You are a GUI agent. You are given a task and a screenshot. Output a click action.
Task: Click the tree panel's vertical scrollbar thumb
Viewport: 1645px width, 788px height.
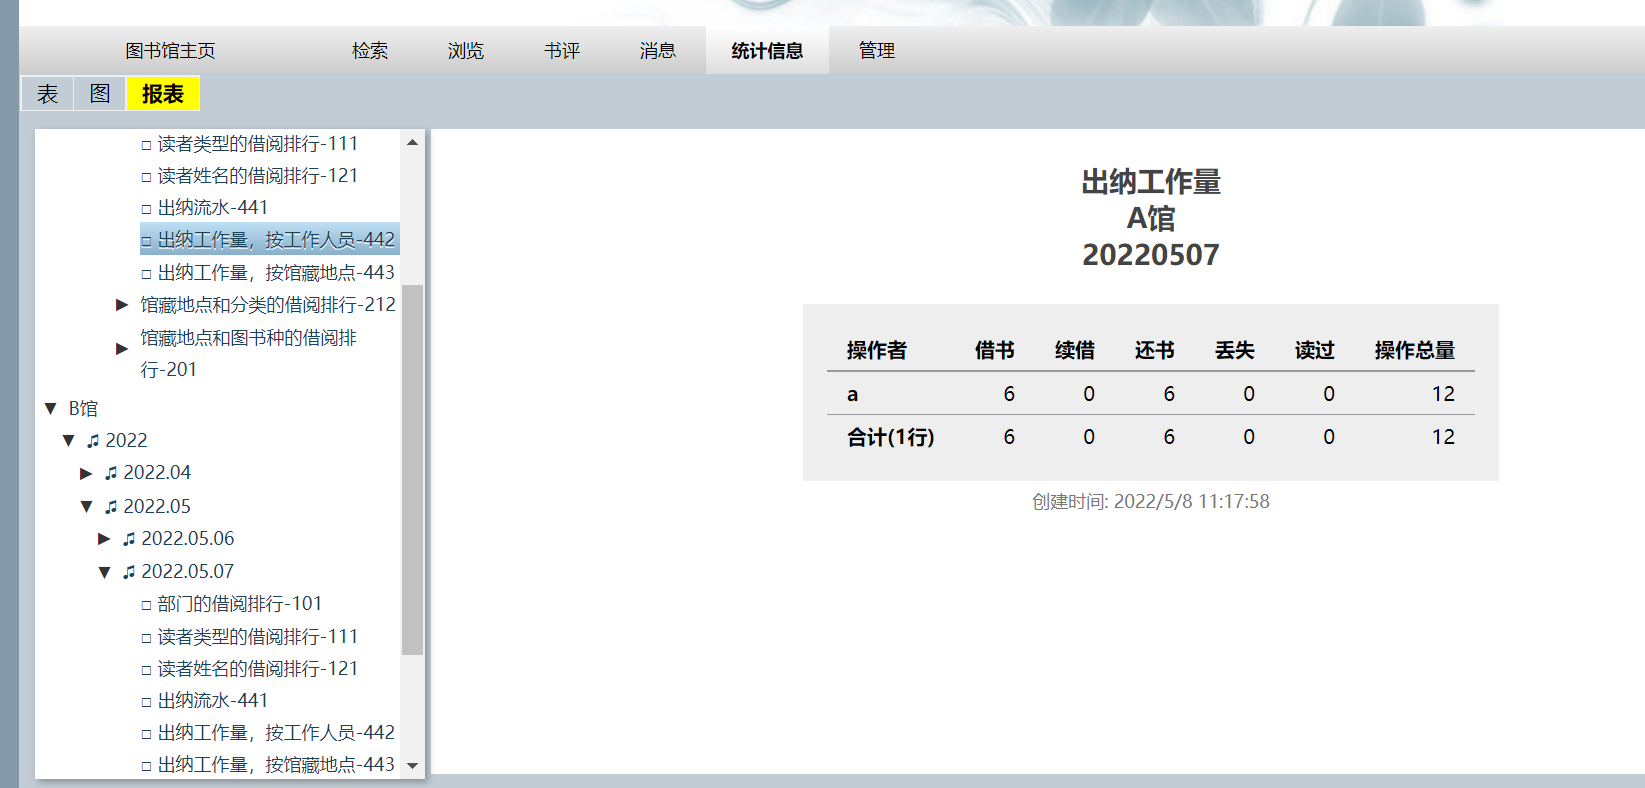pos(412,469)
